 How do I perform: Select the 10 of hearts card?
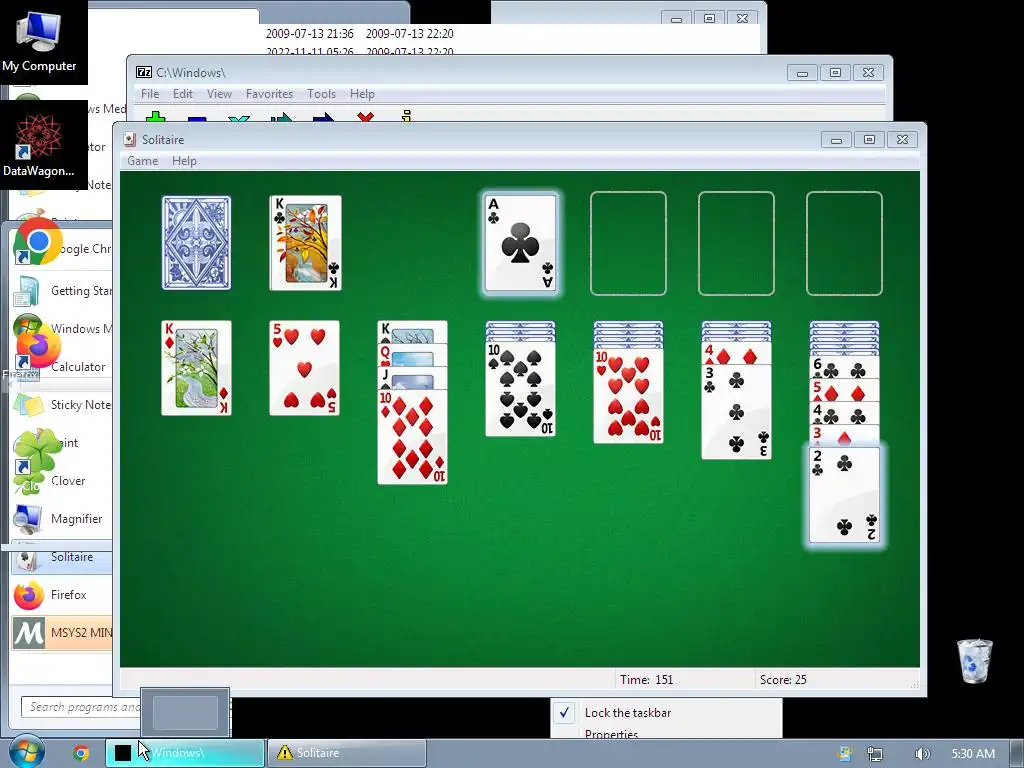[x=628, y=396]
